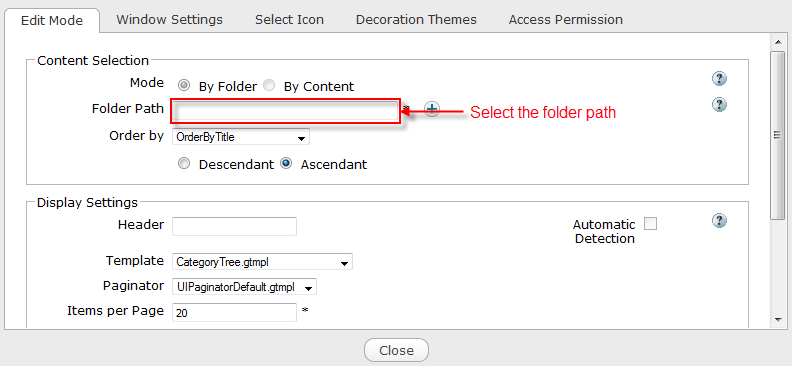The height and width of the screenshot is (366, 792).
Task: Select the By Folder radio button
Action: (184, 85)
